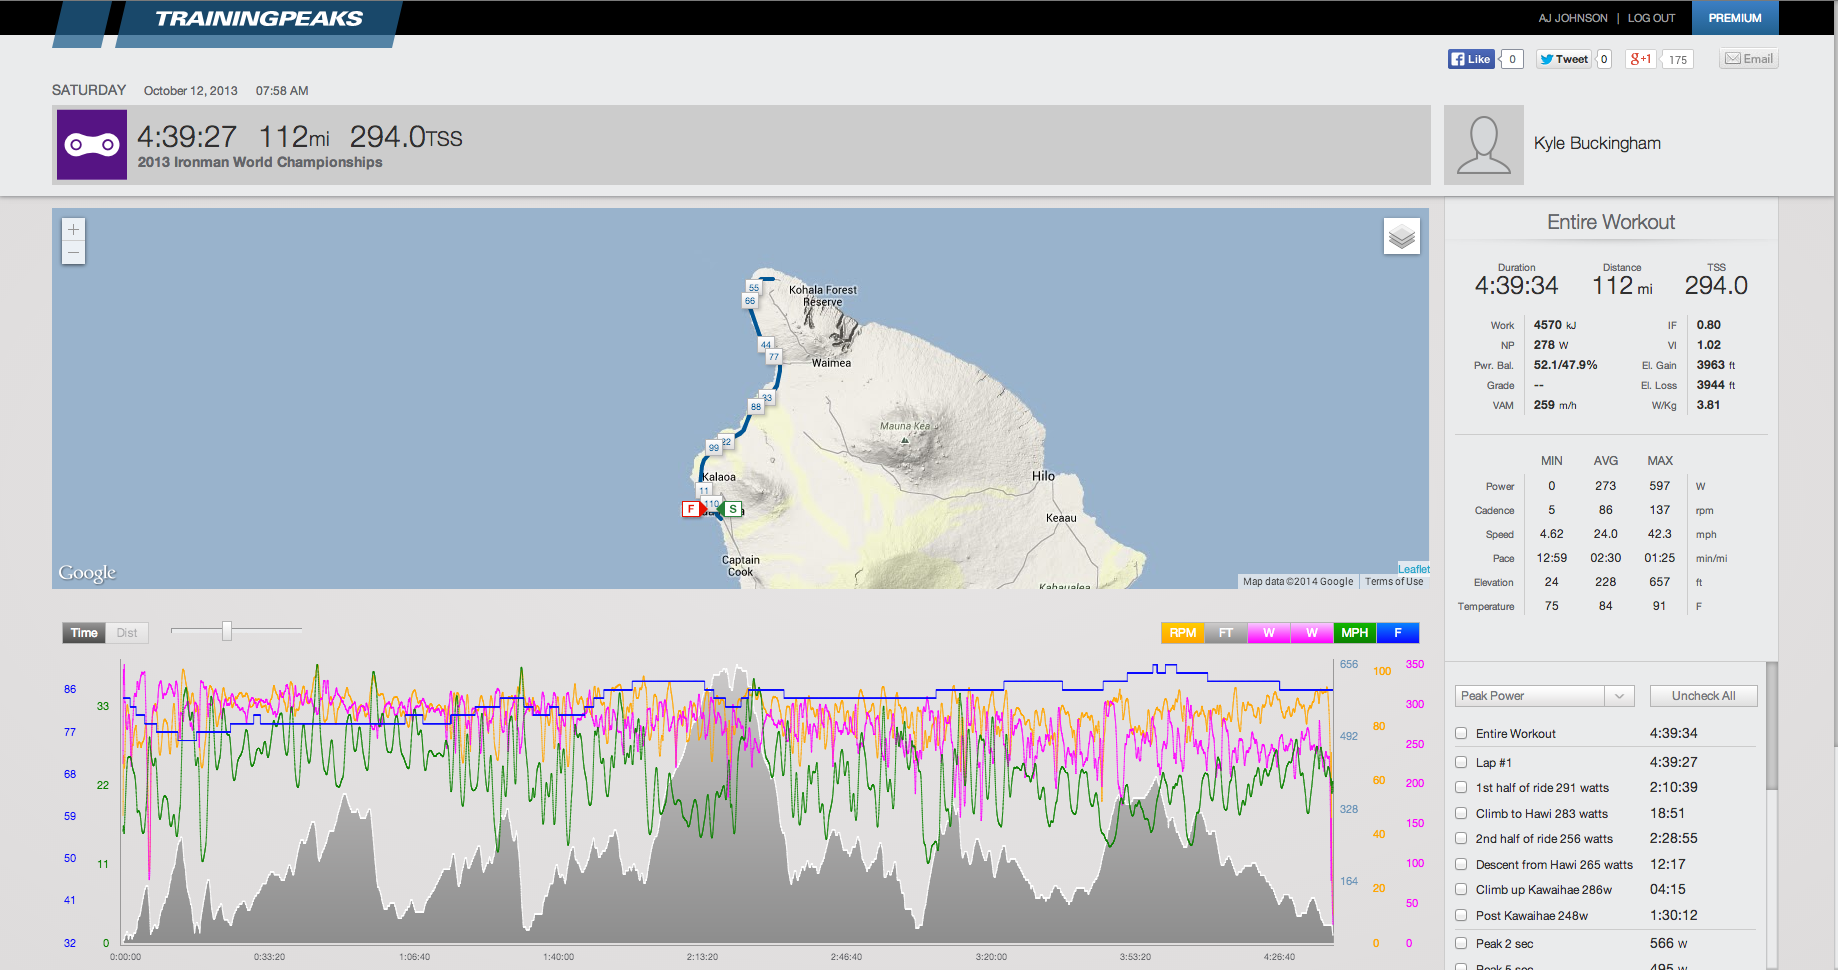Click the Entire Workout panel heading
This screenshot has width=1838, height=970.
pos(1611,222)
